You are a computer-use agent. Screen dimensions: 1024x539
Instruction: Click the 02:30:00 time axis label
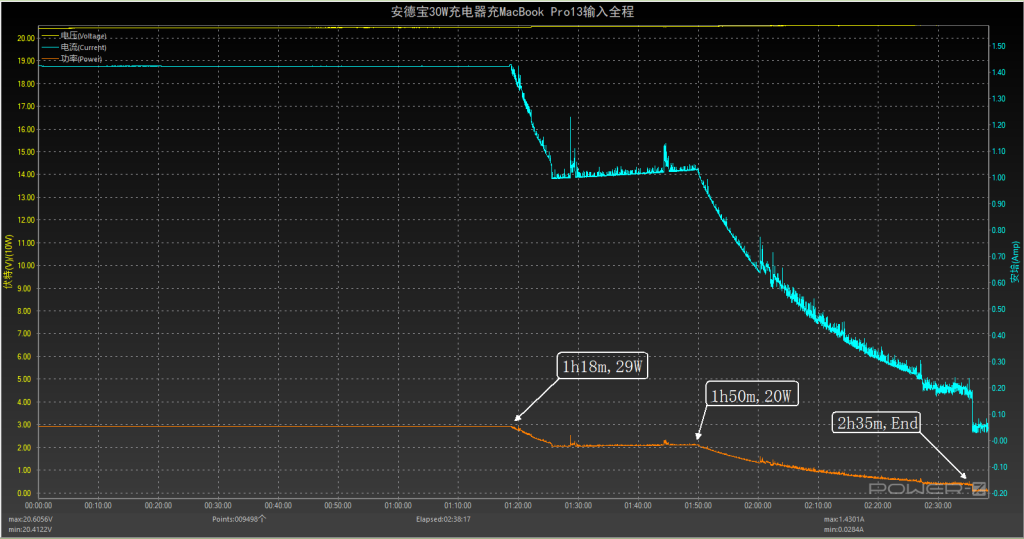[938, 506]
